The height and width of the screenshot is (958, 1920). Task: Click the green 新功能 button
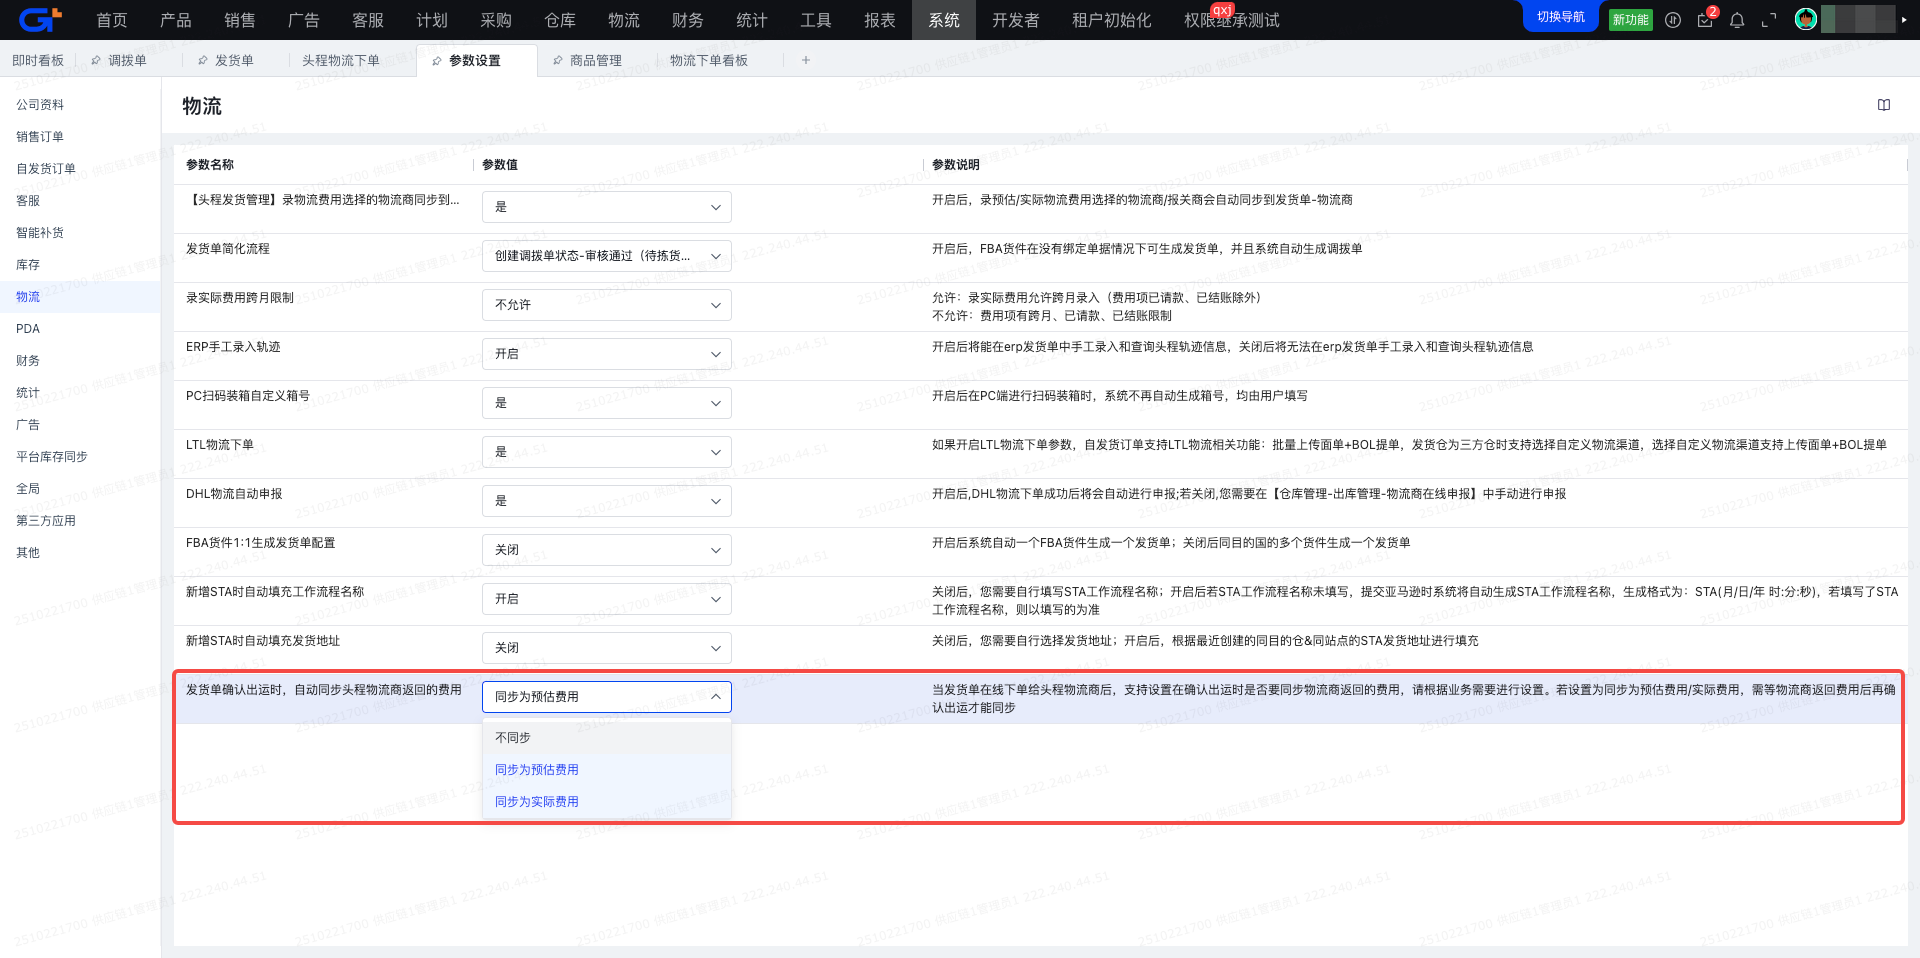[1631, 20]
